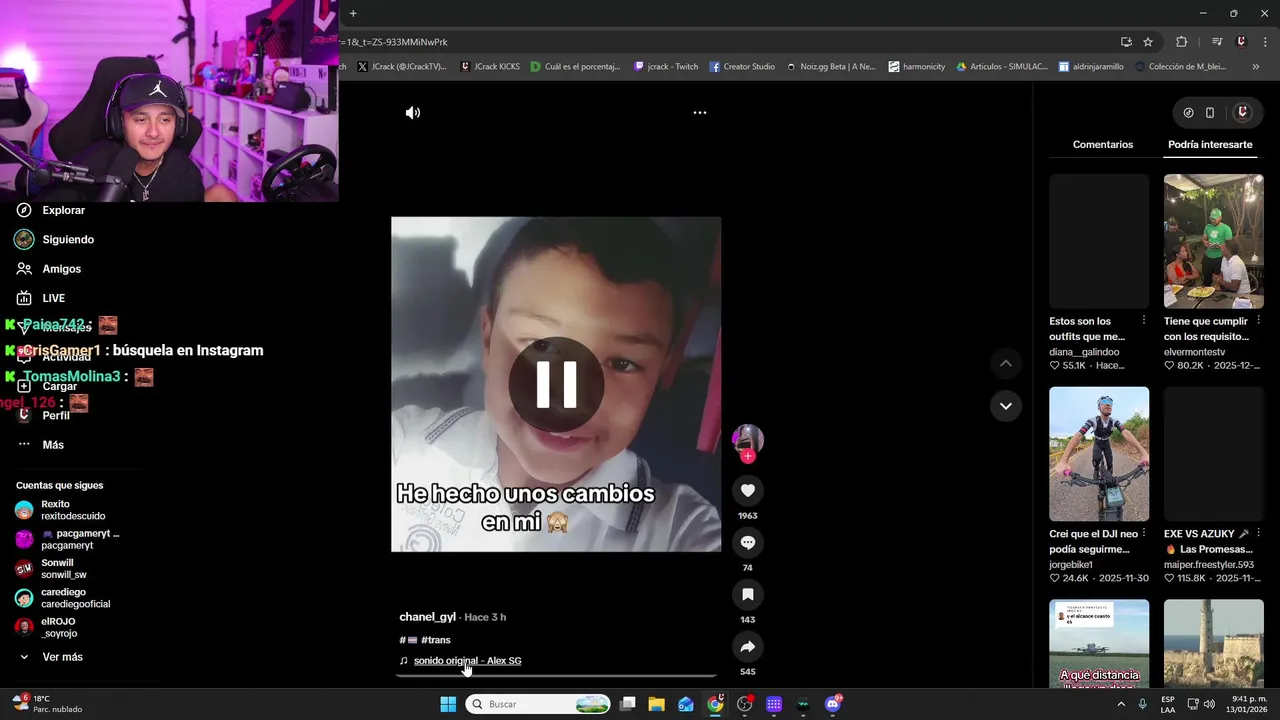This screenshot has height=720, width=1280.
Task: Open the three-dot video options menu
Action: click(x=700, y=113)
